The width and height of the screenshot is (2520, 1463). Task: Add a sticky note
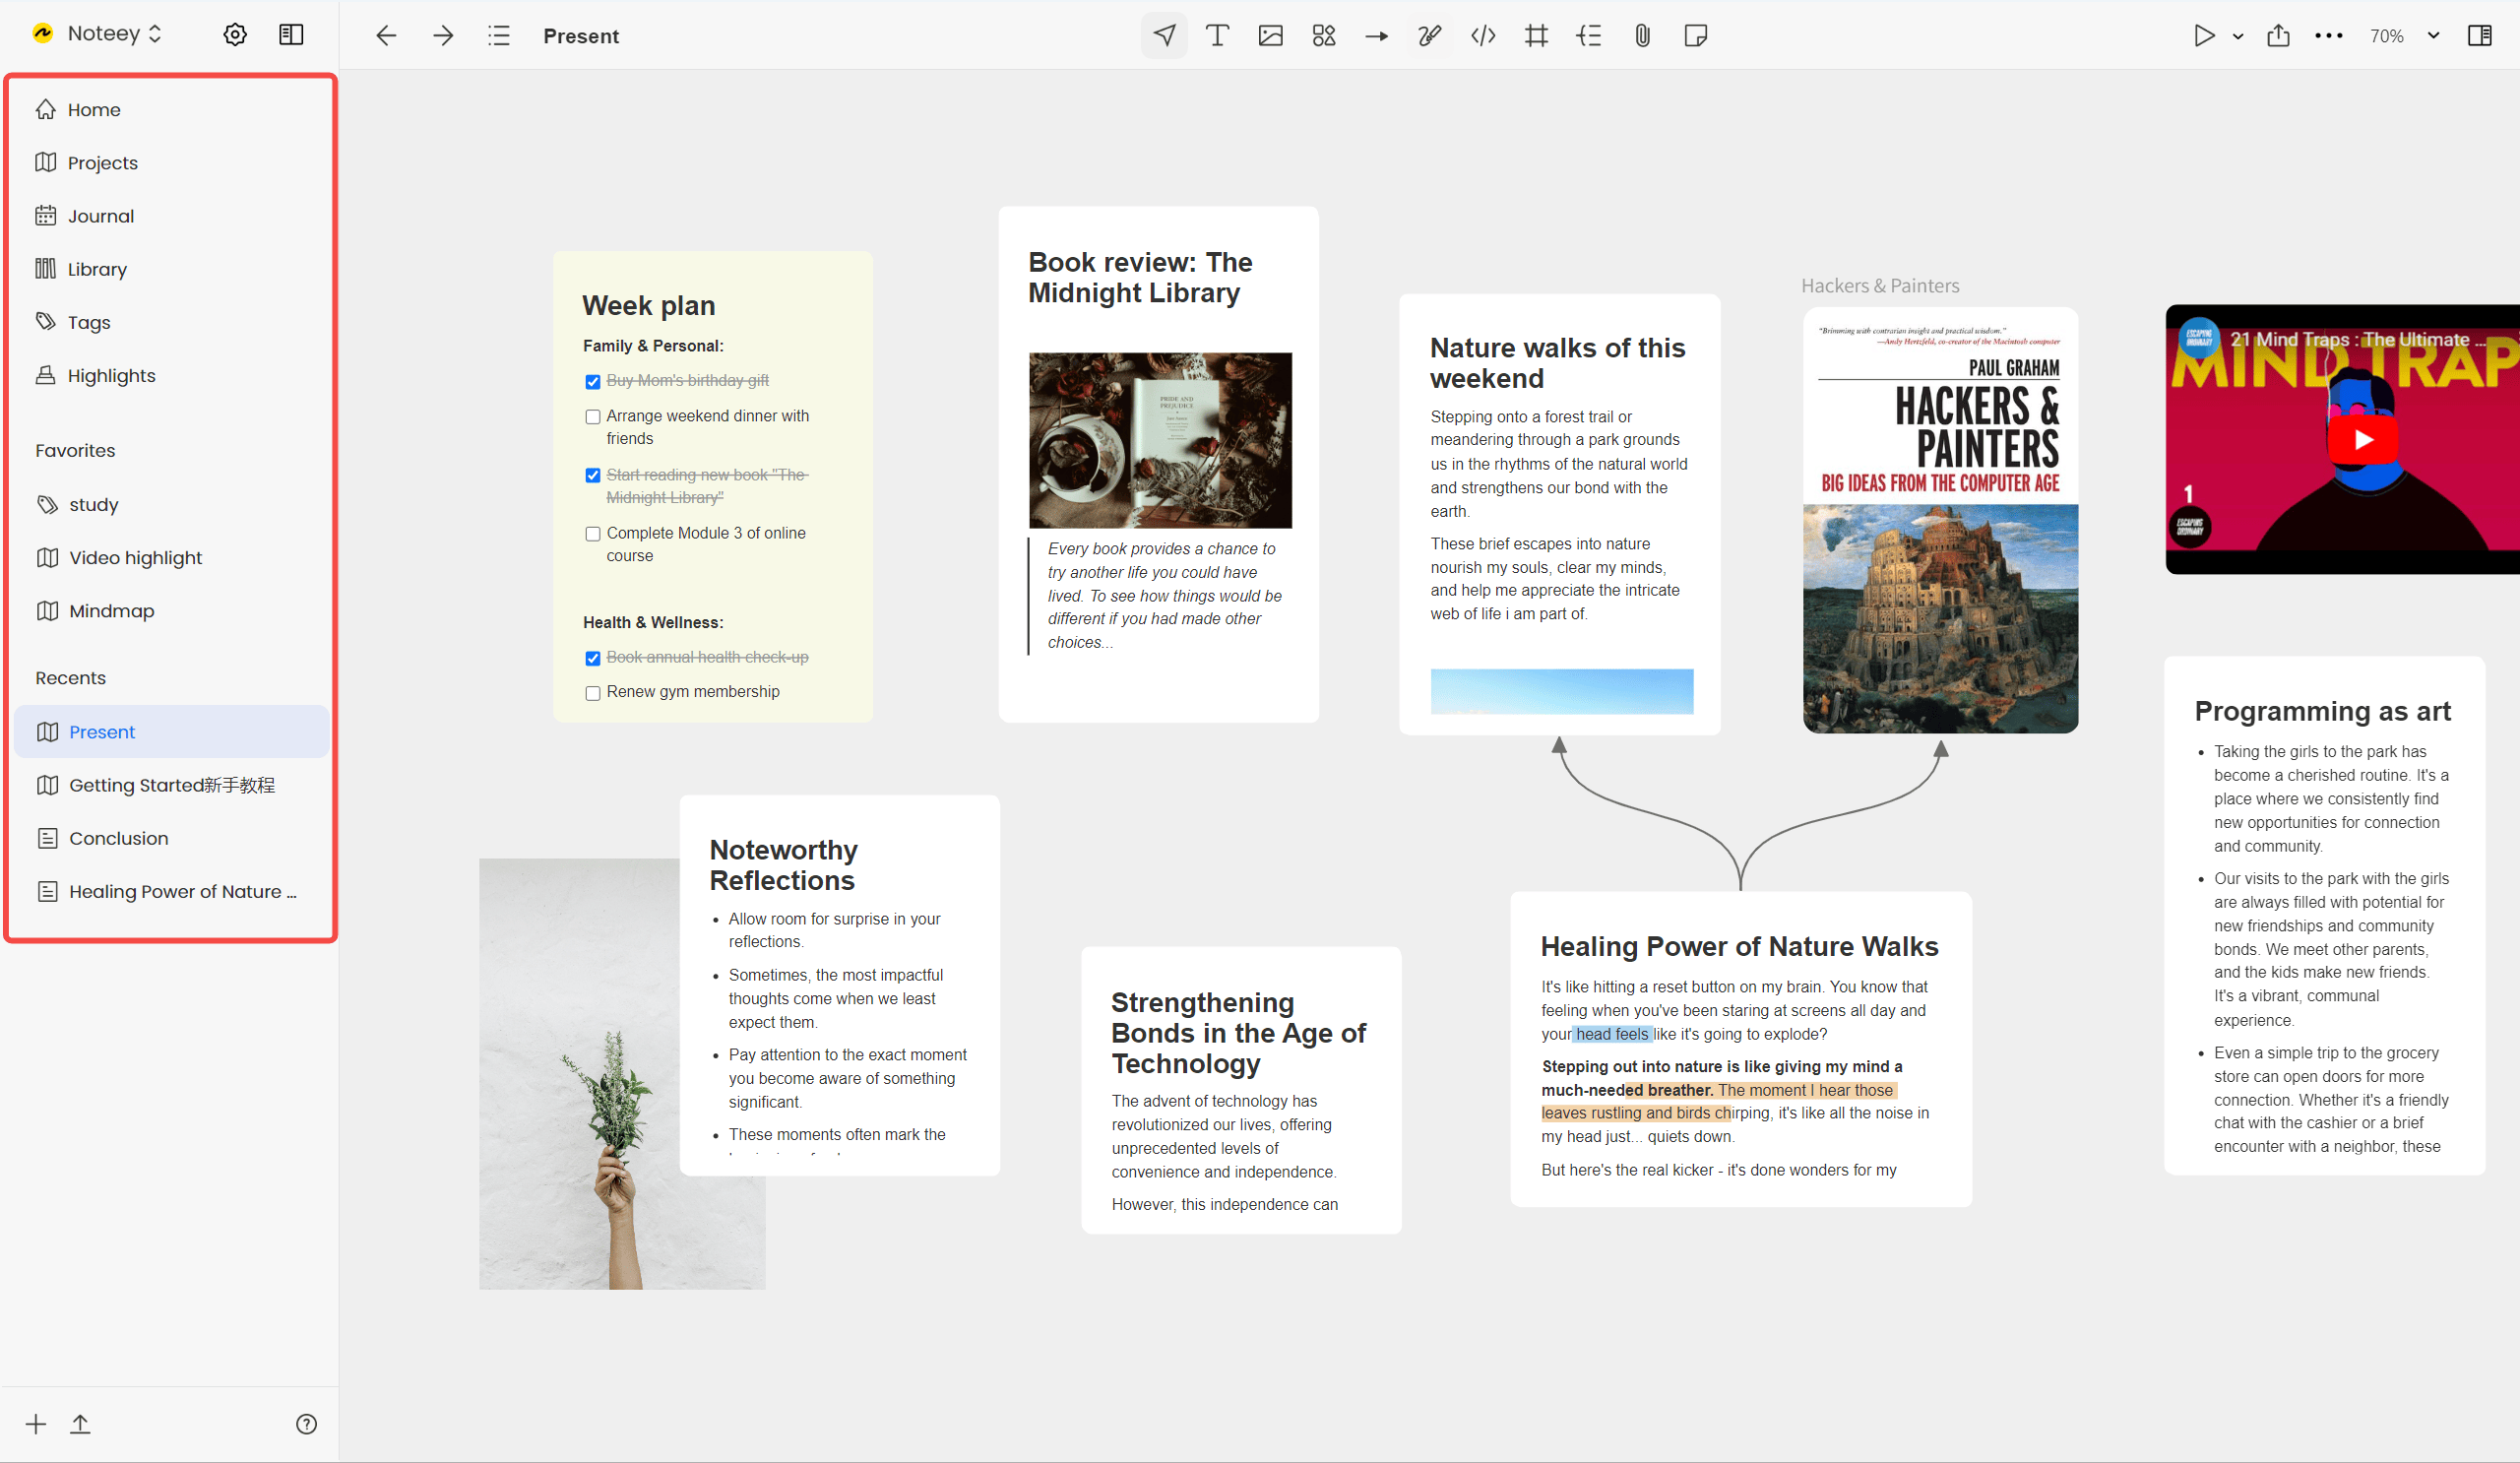pyautogui.click(x=1695, y=36)
